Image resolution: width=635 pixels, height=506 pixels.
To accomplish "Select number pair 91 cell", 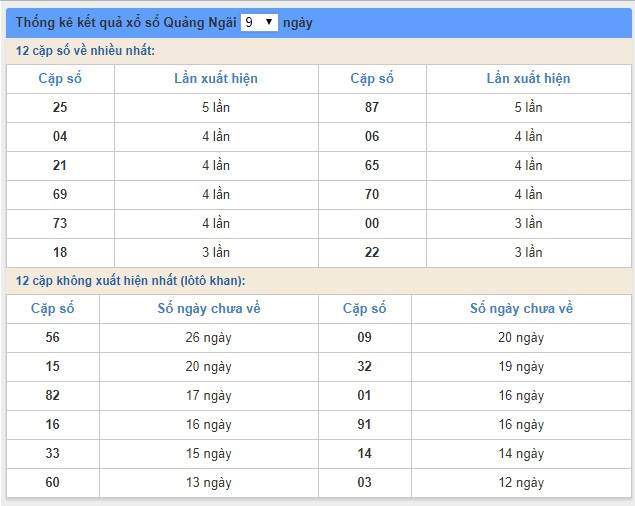I will [364, 424].
